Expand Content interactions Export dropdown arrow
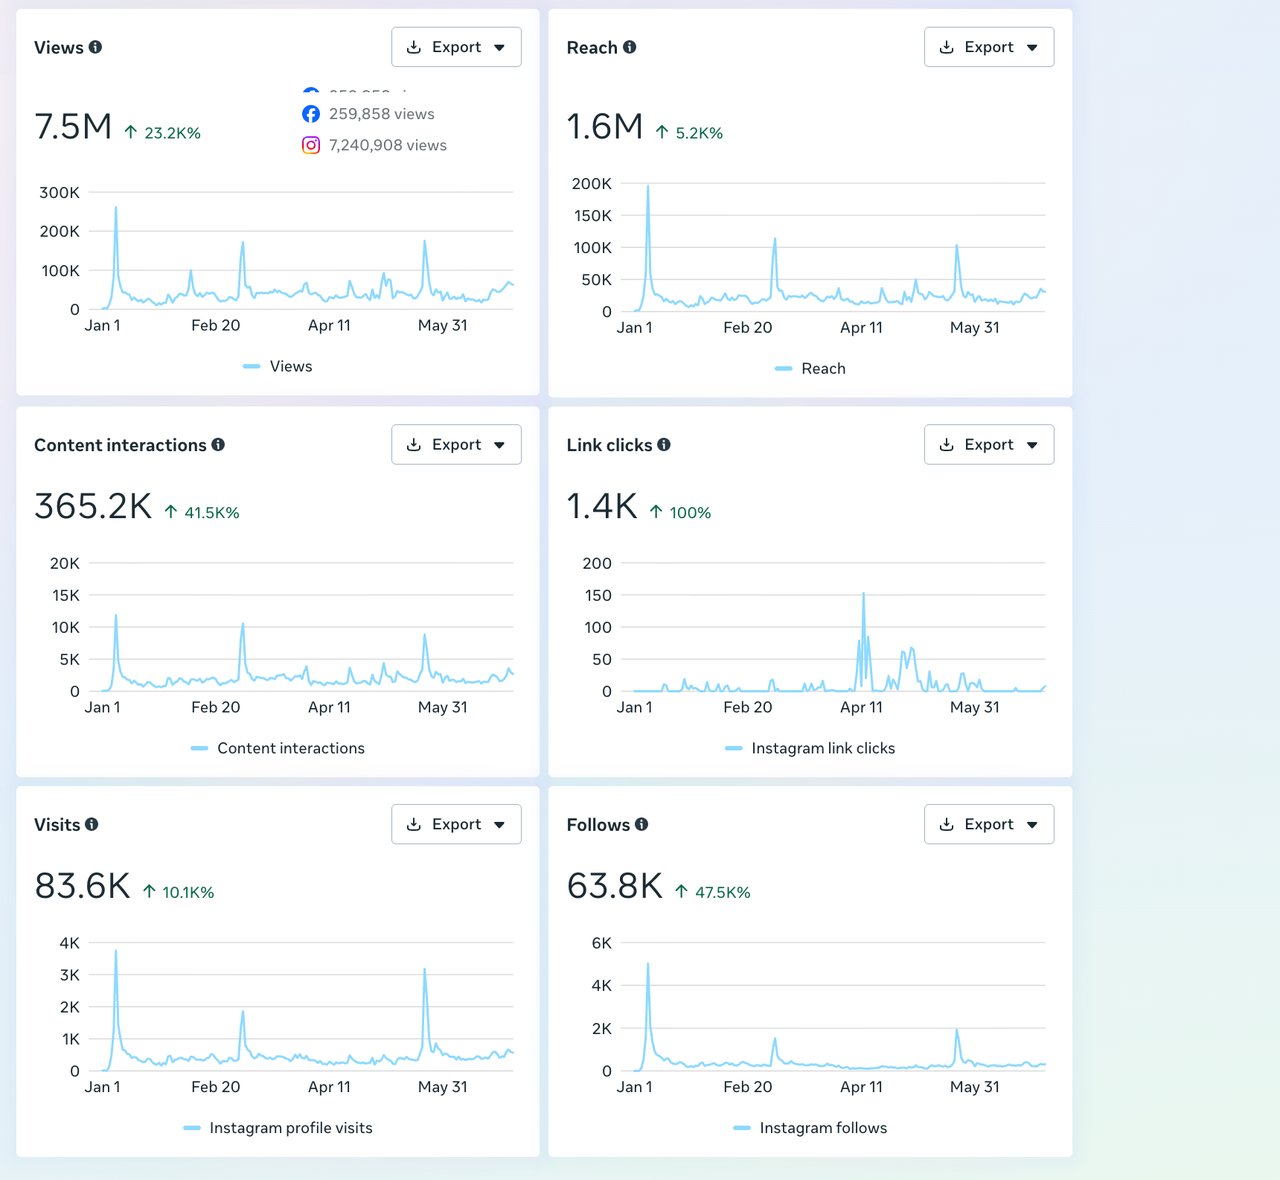1280x1180 pixels. [500, 446]
